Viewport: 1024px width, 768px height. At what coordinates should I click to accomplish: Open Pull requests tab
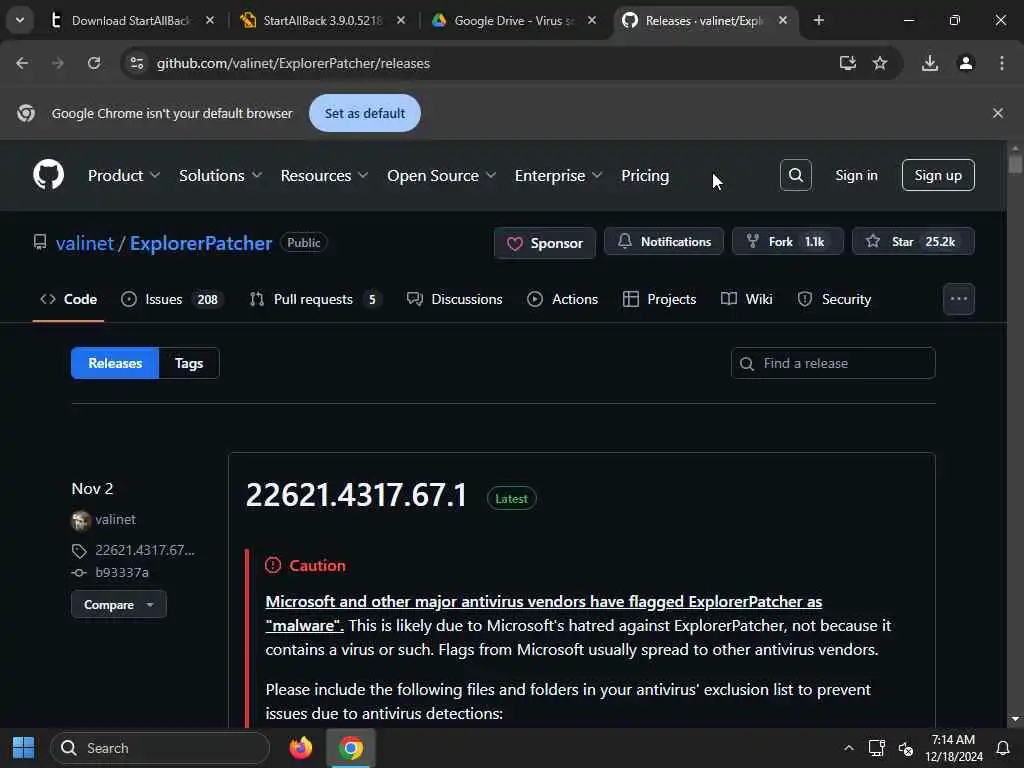(x=315, y=299)
